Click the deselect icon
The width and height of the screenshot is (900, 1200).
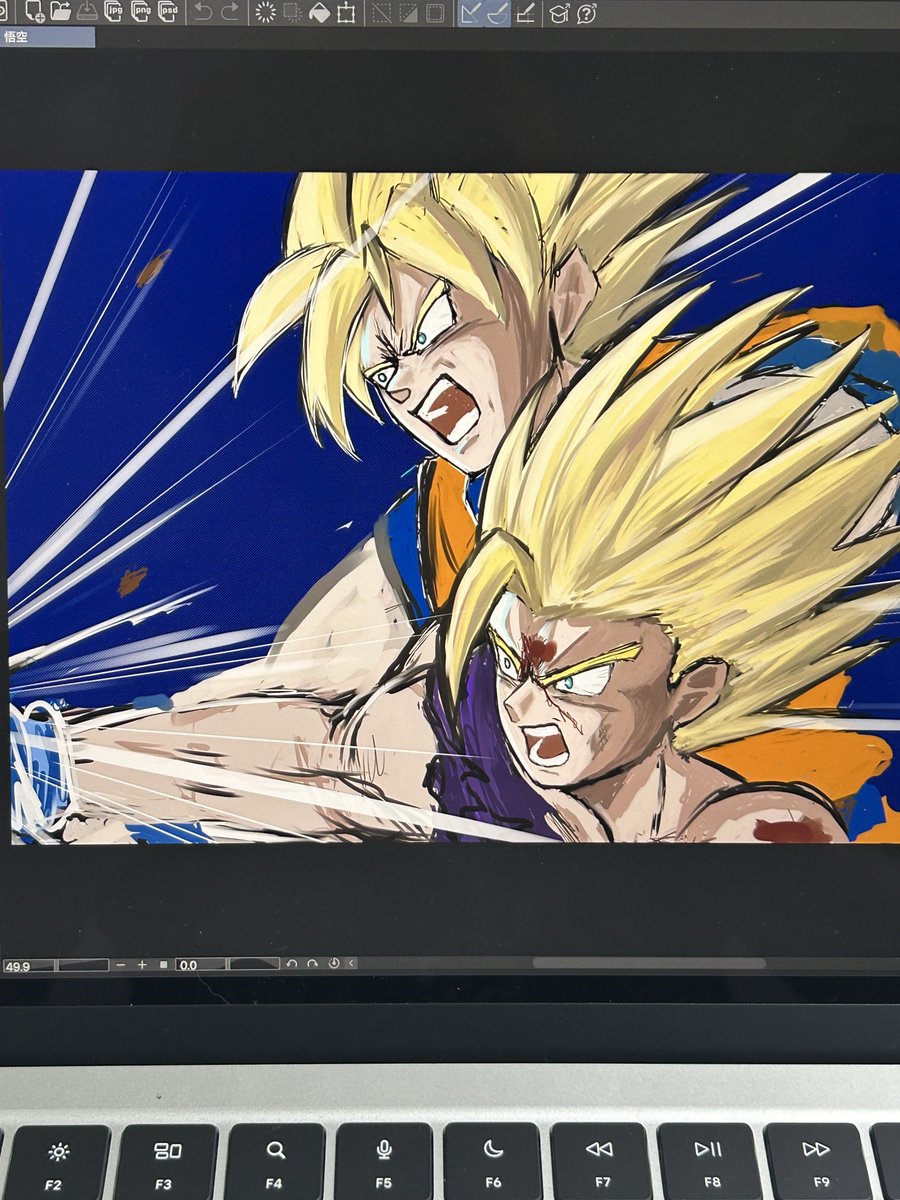[382, 12]
